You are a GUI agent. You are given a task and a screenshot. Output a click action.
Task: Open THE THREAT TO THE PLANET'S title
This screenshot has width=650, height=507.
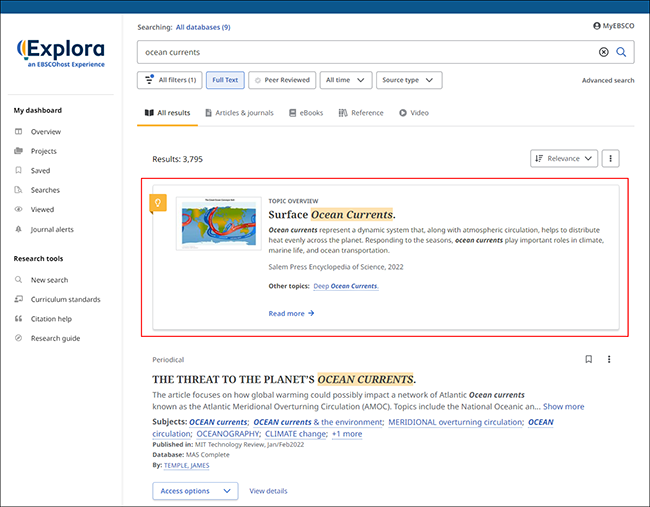(284, 380)
